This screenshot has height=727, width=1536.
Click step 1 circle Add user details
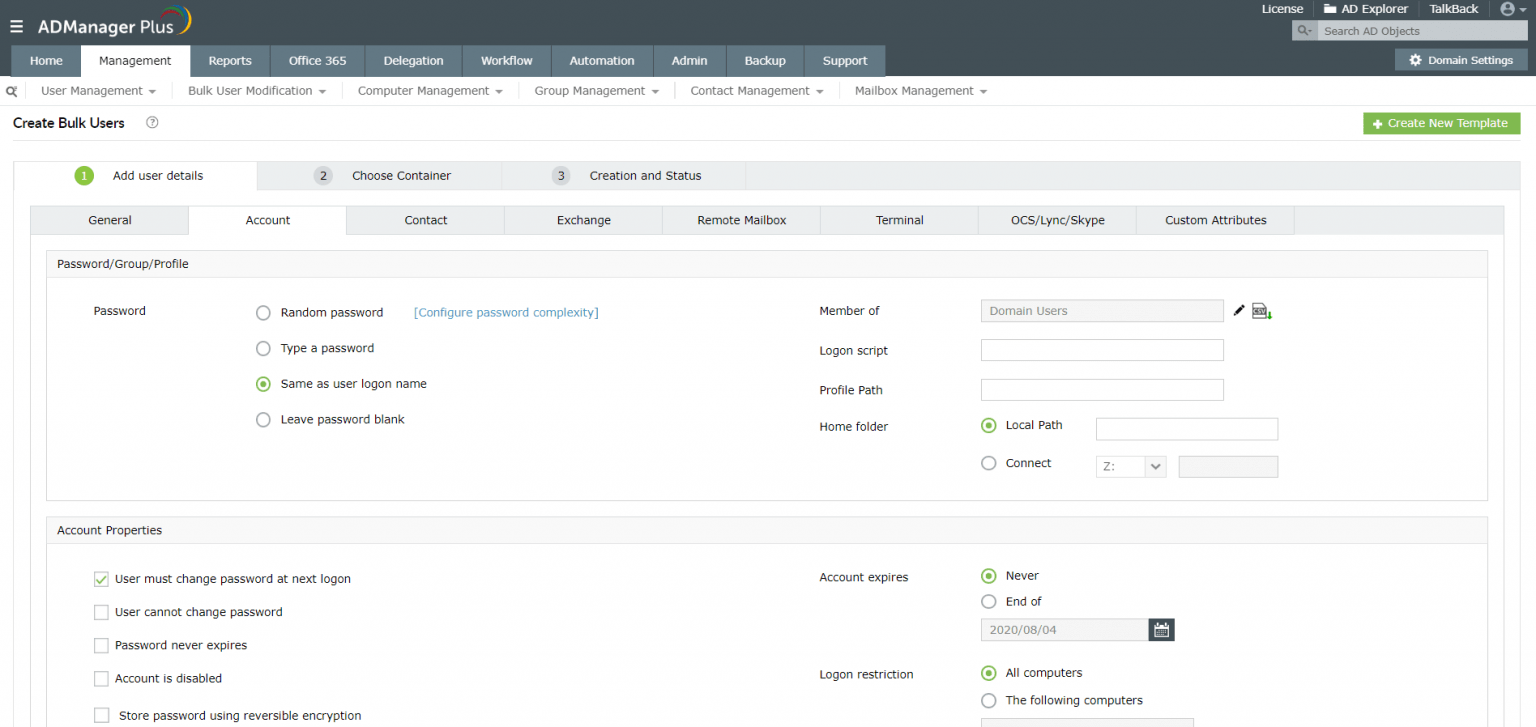click(x=84, y=176)
